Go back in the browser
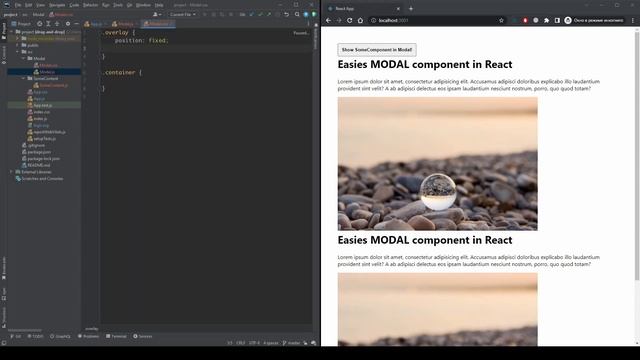This screenshot has width=640, height=360. pyautogui.click(x=329, y=20)
